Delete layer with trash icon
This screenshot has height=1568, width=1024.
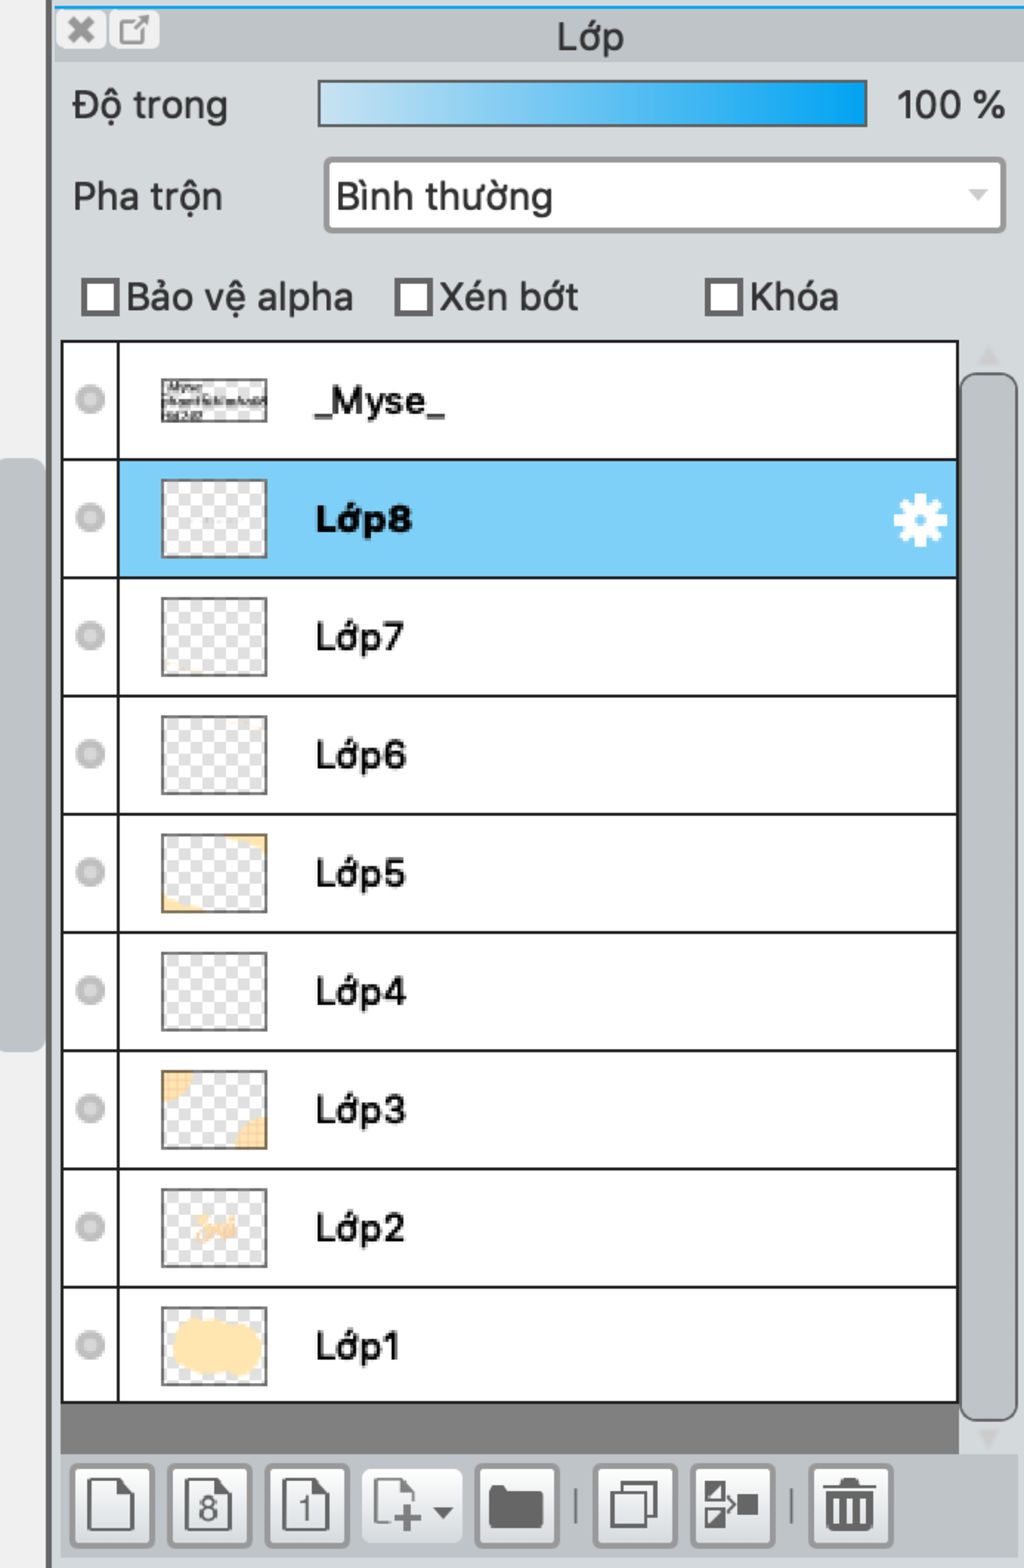[x=850, y=1505]
